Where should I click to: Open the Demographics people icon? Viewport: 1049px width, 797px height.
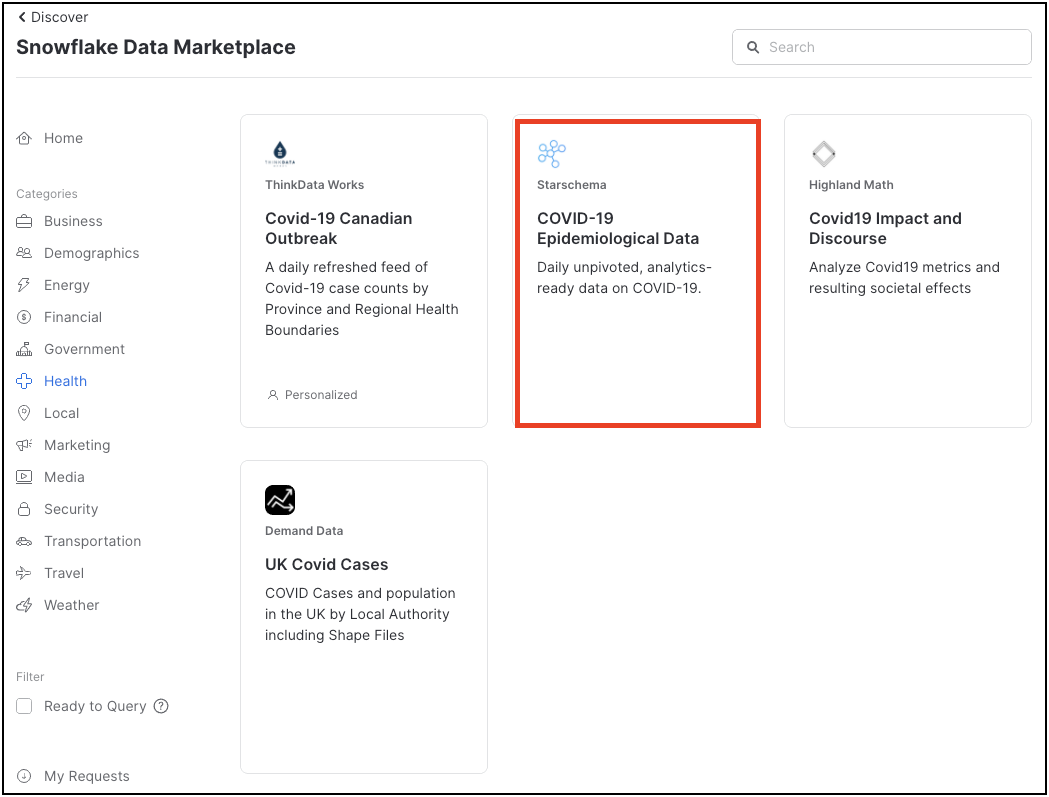click(x=24, y=253)
